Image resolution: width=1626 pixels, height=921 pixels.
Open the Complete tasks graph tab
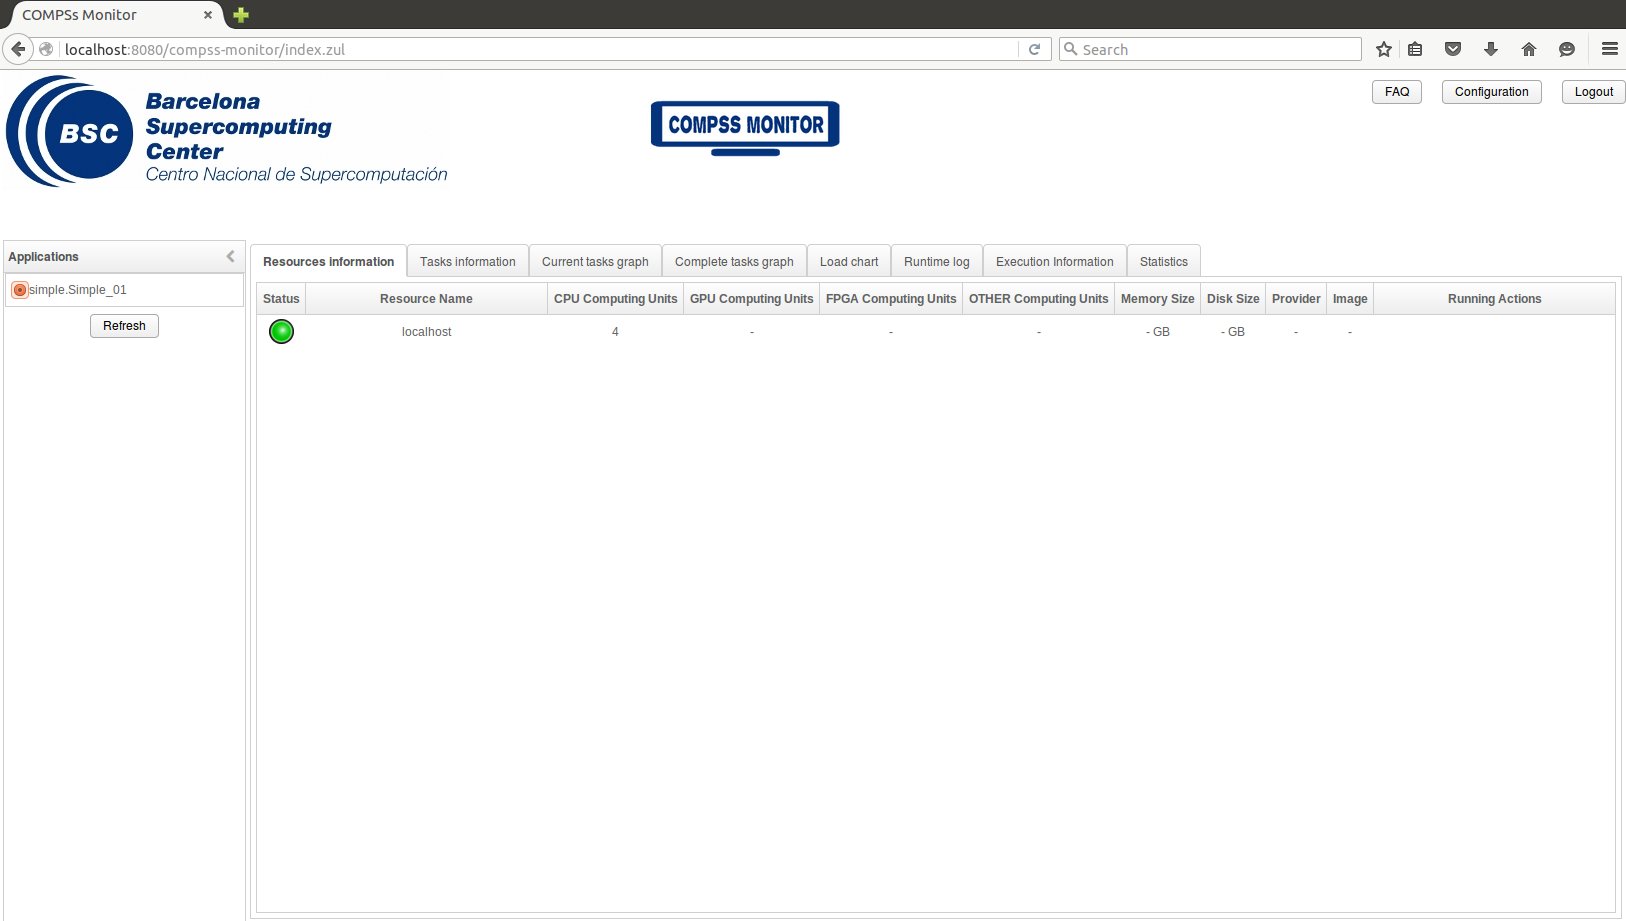pos(734,262)
